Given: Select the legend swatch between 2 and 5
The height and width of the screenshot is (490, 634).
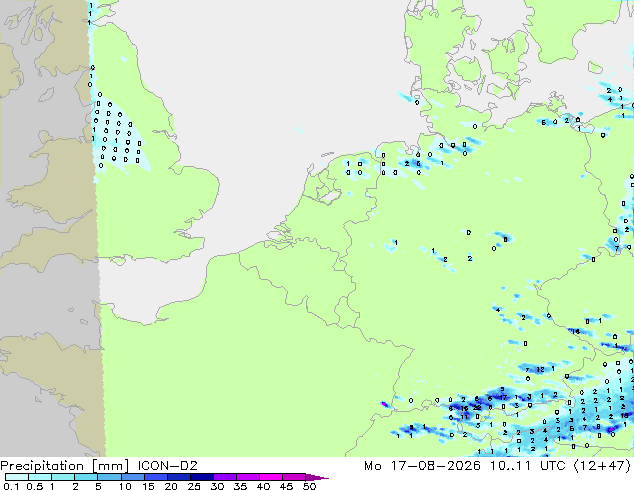Looking at the screenshot, I should (86, 477).
